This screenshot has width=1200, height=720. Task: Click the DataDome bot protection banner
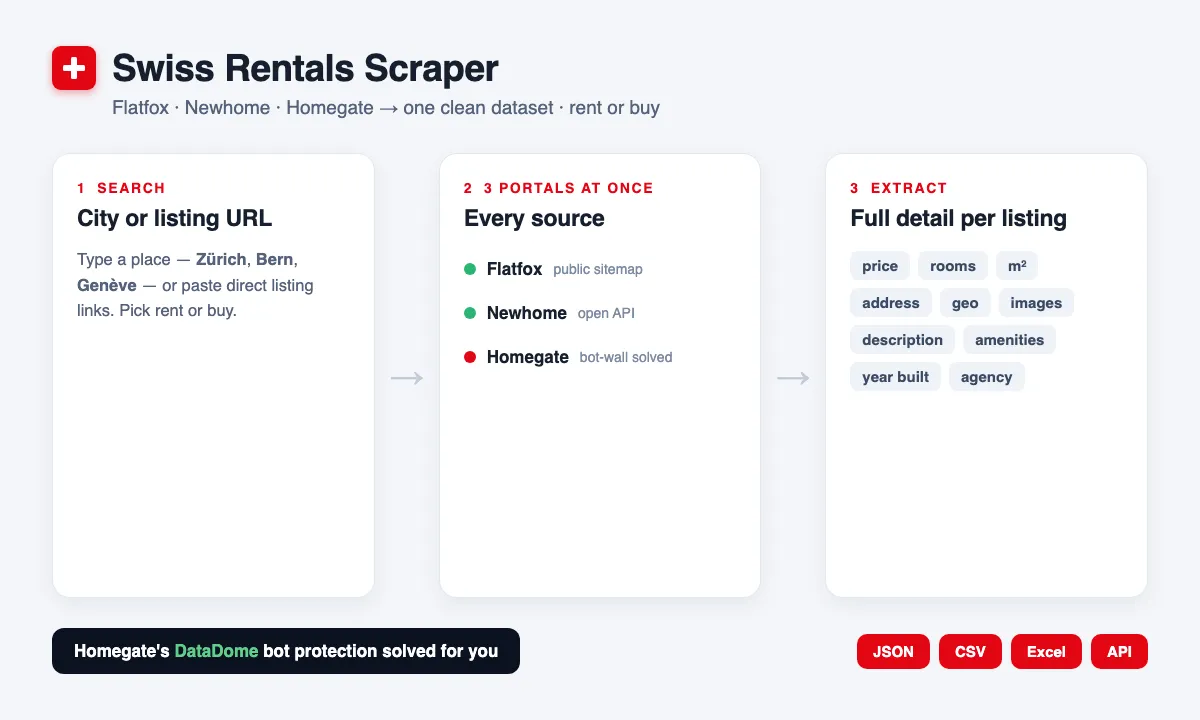pyautogui.click(x=286, y=651)
